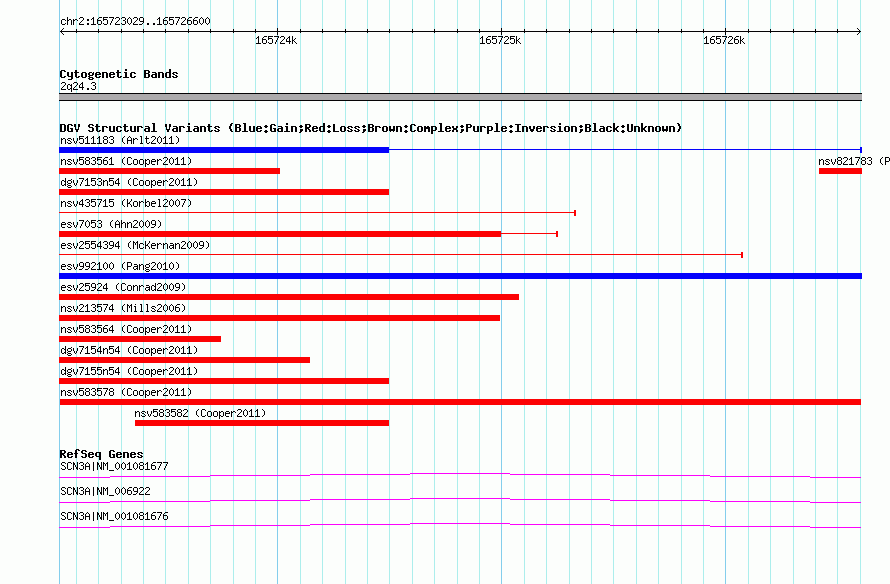Image resolution: width=890 pixels, height=584 pixels.
Task: Open gene label SCN3A|NM_006922
Action: 105,491
